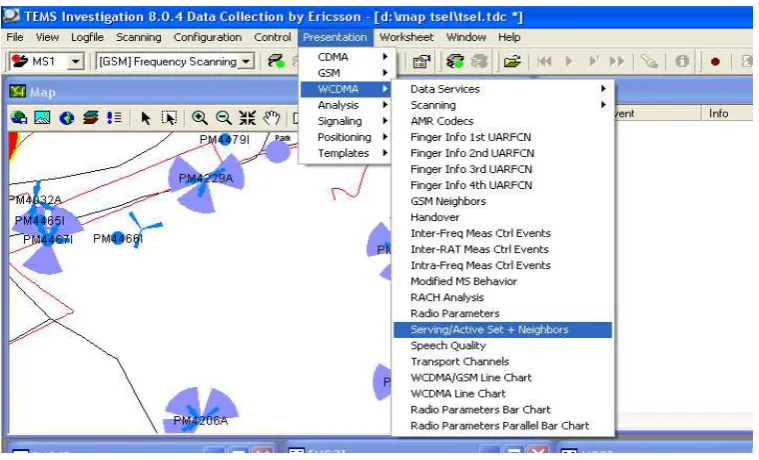Screen dimensions: 759x460
Task: Expand the Signaling submenu
Action: pos(346,121)
